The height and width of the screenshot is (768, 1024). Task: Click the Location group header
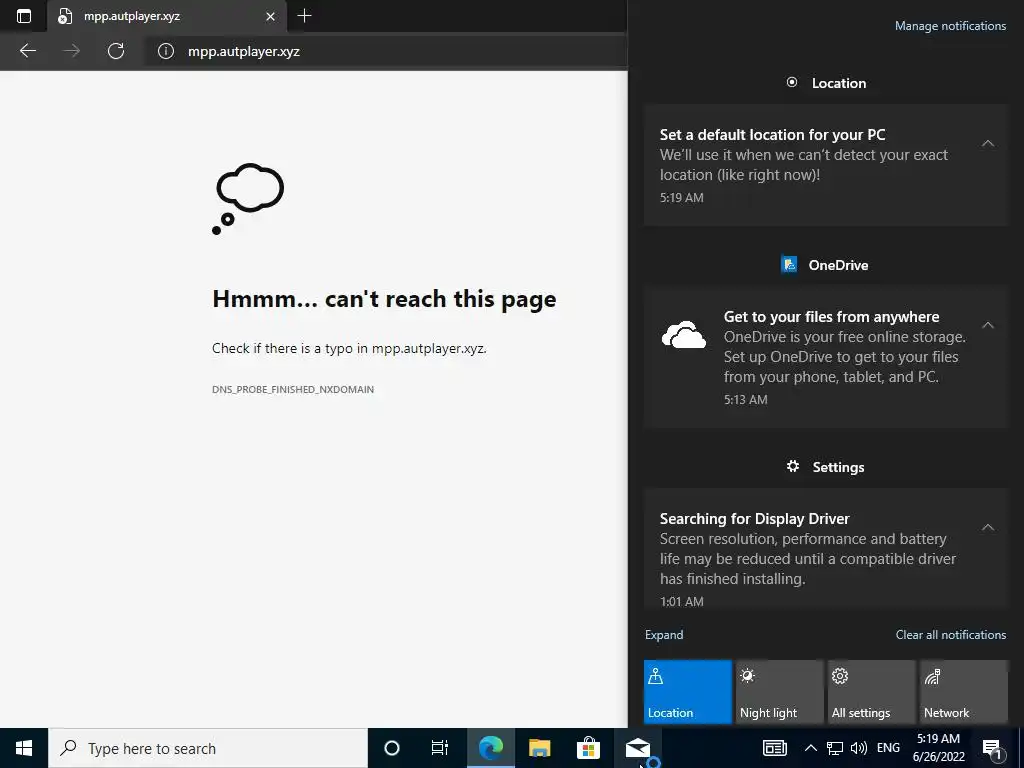coord(826,83)
